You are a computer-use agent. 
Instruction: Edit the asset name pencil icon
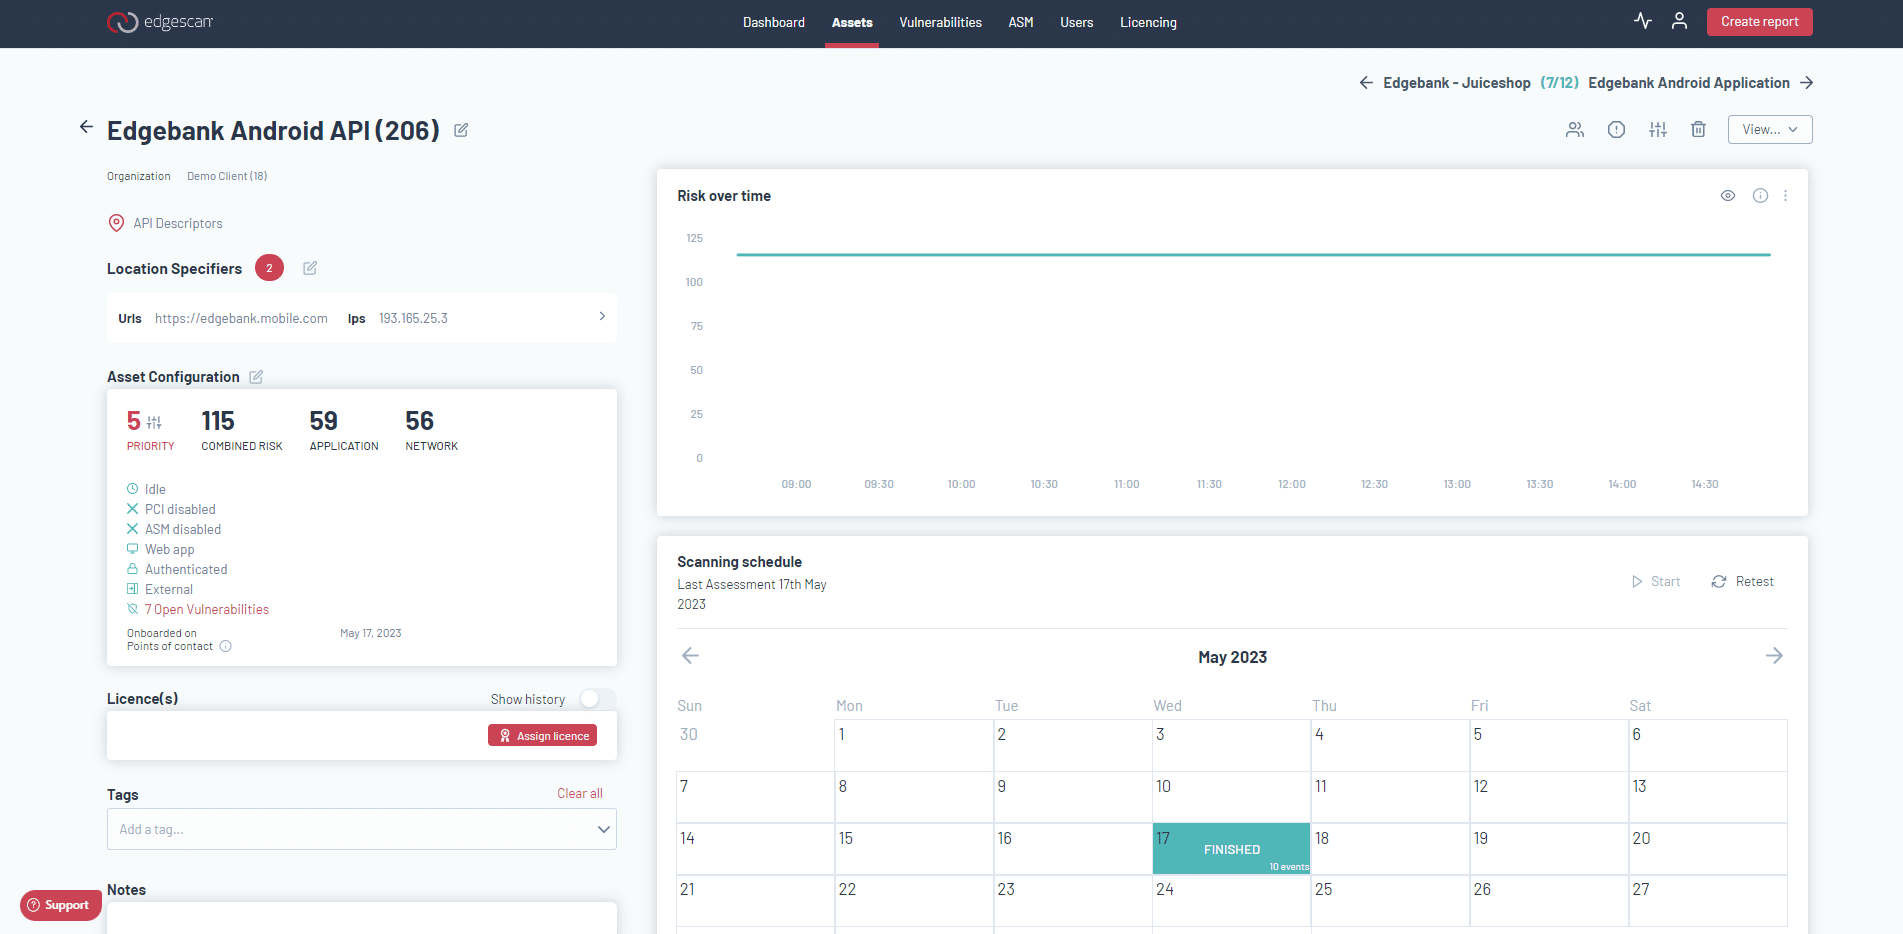tap(461, 130)
